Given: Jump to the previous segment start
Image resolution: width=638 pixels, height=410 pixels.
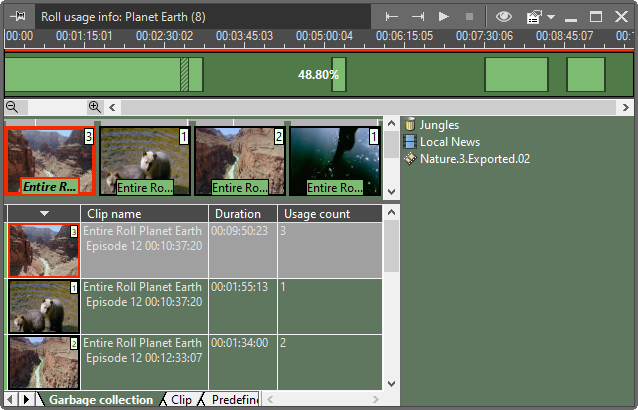Looking at the screenshot, I should coord(392,16).
